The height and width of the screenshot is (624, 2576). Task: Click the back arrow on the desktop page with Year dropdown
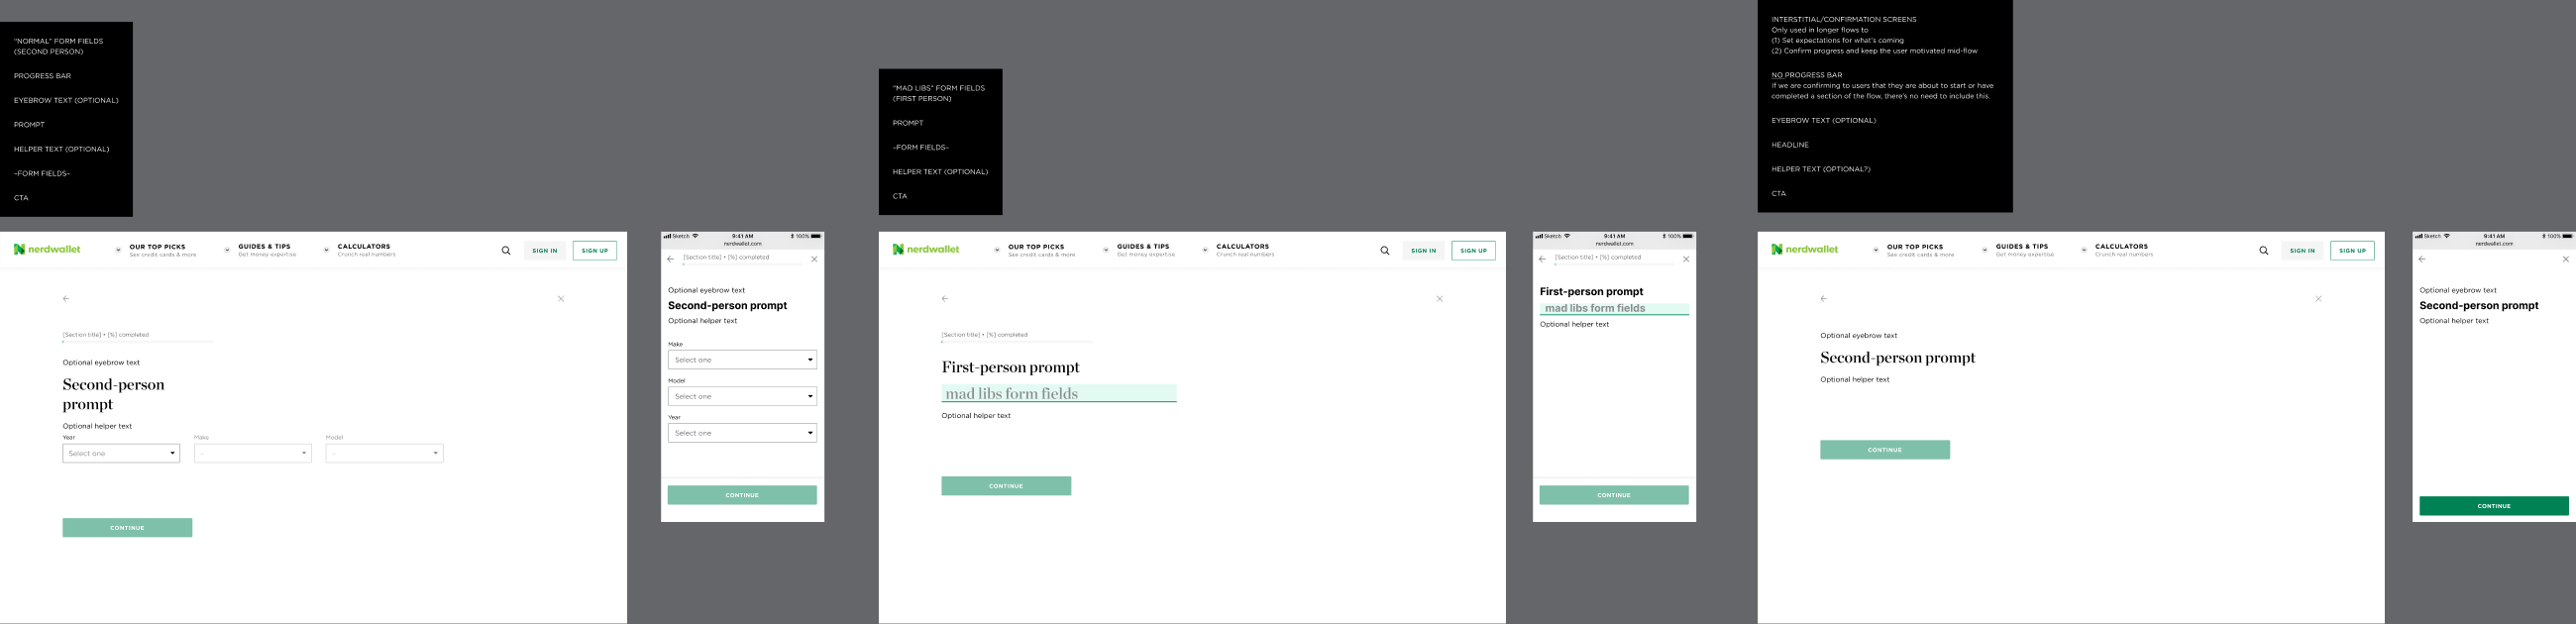[x=66, y=299]
